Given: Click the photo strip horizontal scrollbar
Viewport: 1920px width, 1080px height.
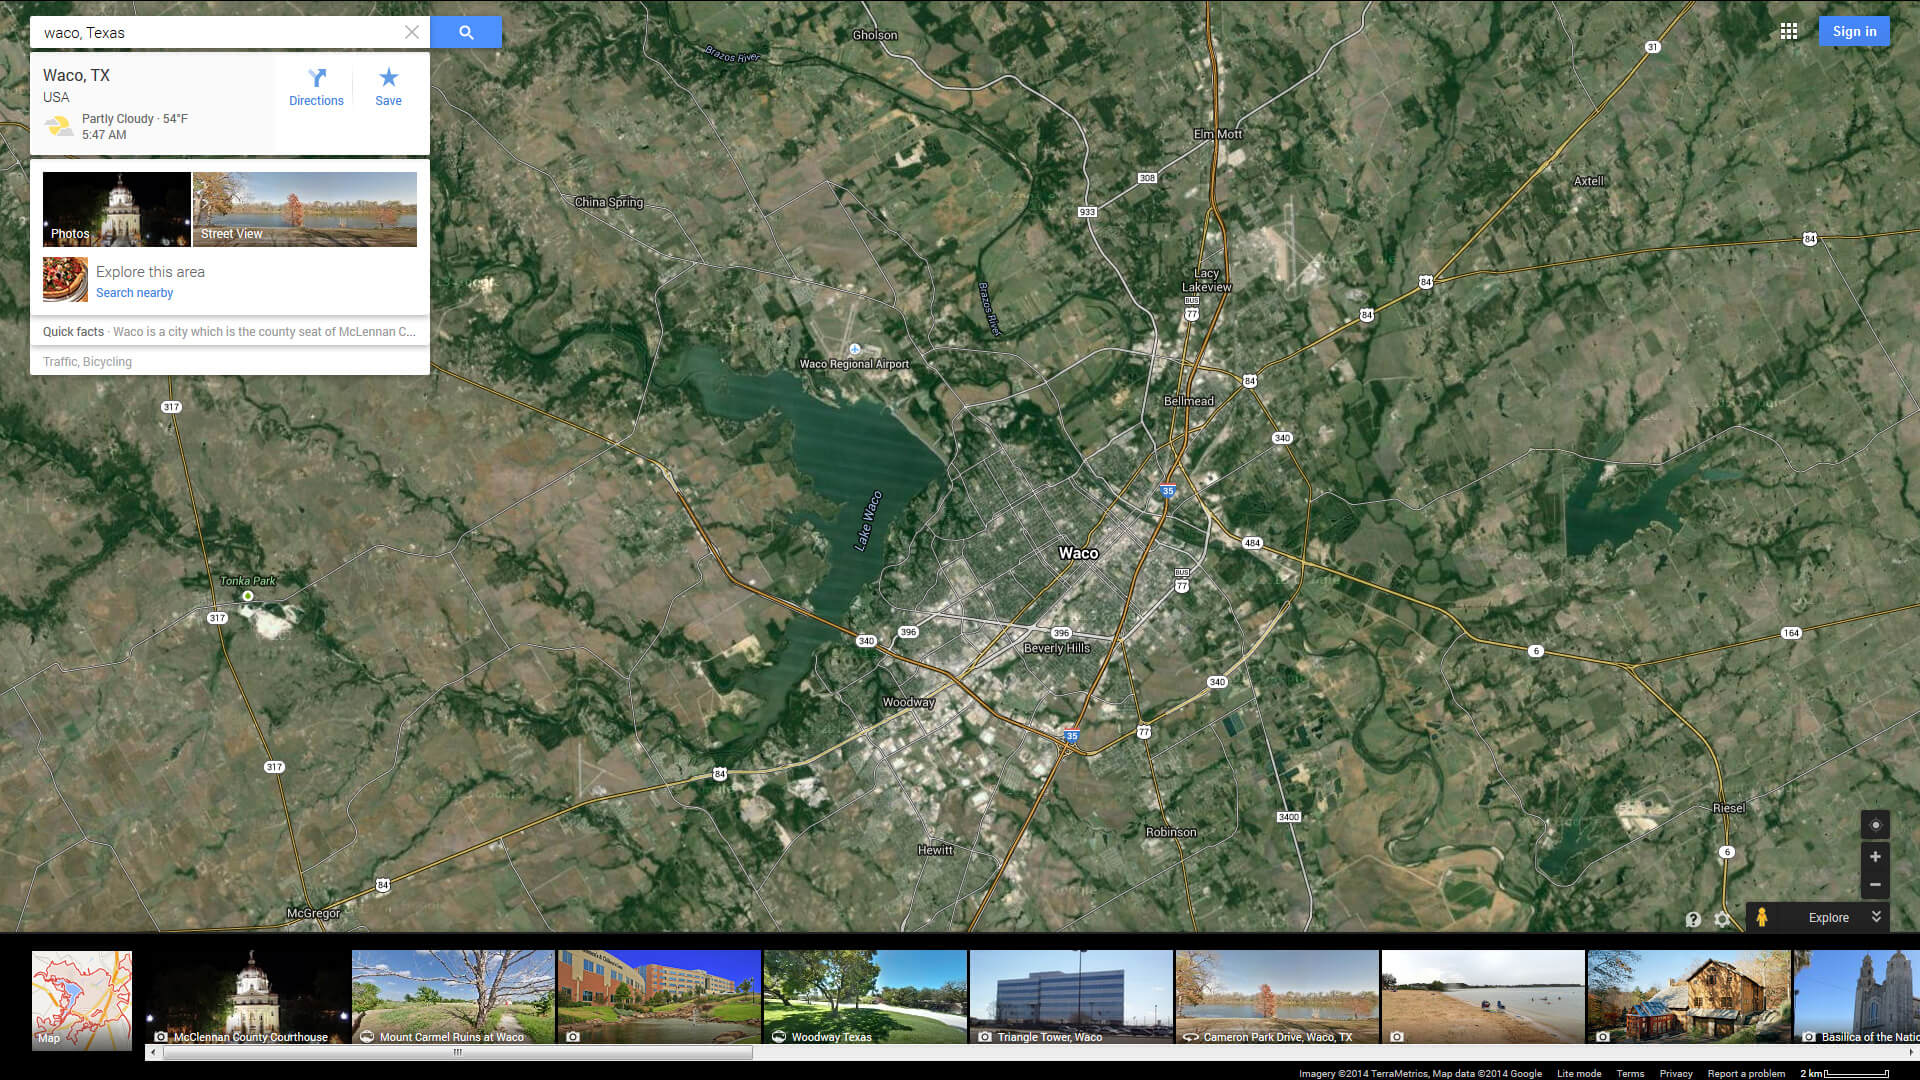Looking at the screenshot, I should 457,1052.
